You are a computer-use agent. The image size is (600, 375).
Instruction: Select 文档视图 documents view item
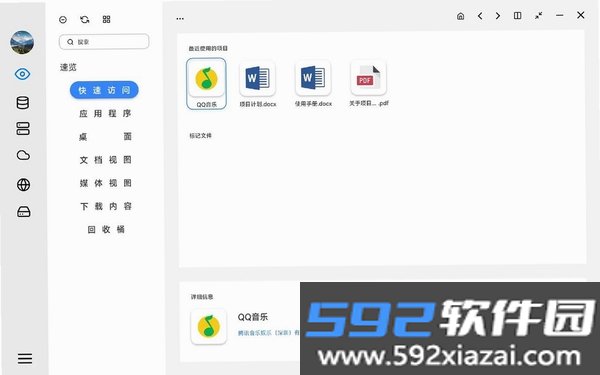point(105,160)
